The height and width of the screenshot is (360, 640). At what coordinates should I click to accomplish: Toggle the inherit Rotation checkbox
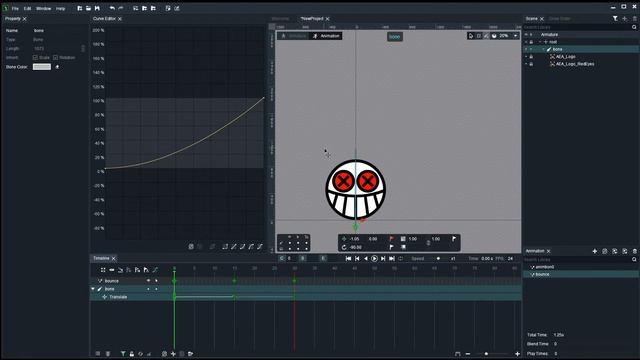point(56,58)
